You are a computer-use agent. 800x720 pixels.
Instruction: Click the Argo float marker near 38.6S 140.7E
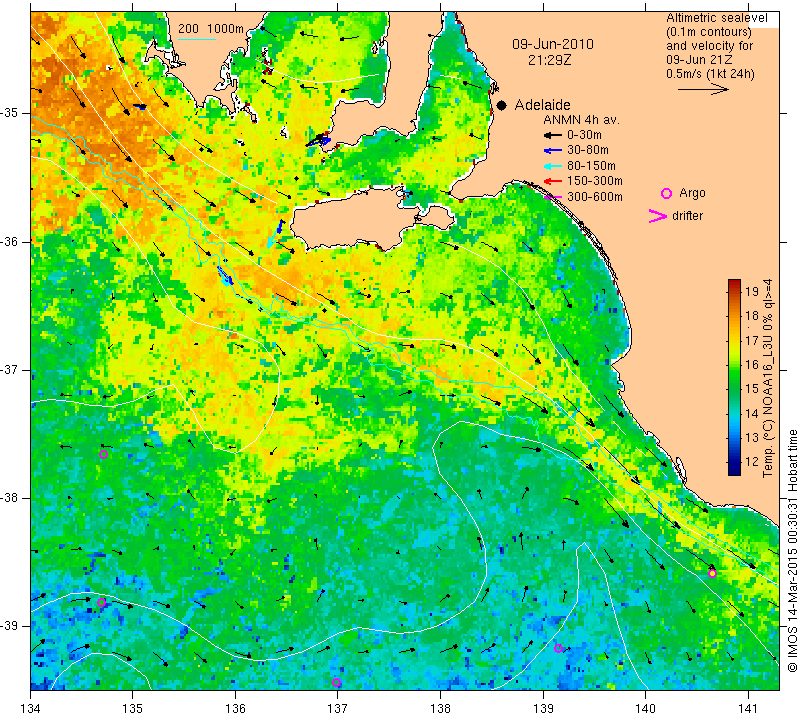712,574
